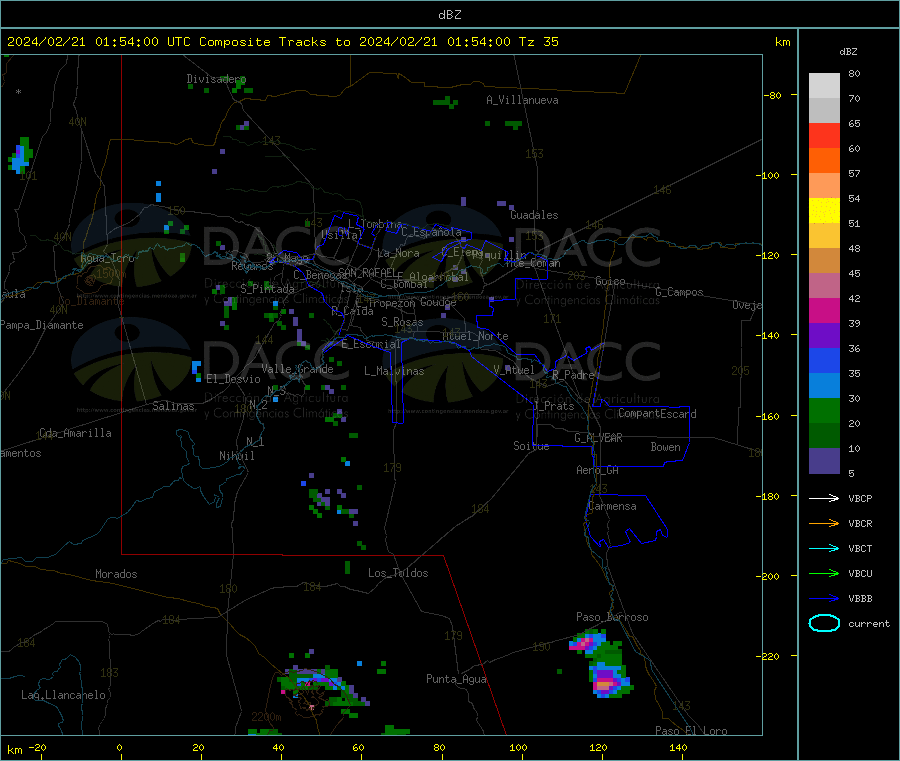The height and width of the screenshot is (761, 900).
Task: Click the 80 dBZ white color swatch
Action: [x=824, y=86]
